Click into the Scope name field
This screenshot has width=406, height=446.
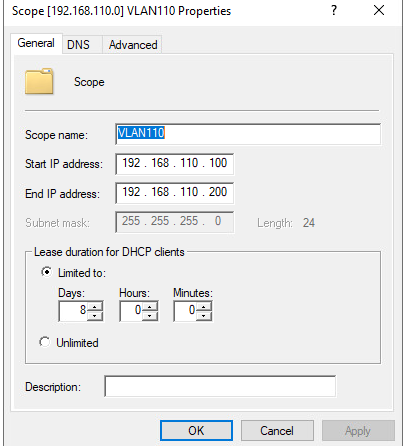[248, 134]
